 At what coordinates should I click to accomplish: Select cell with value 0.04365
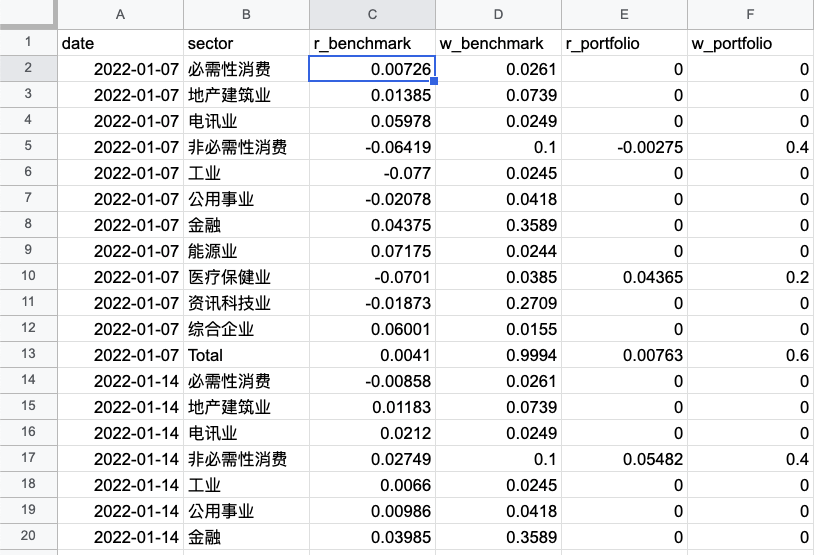coord(625,277)
